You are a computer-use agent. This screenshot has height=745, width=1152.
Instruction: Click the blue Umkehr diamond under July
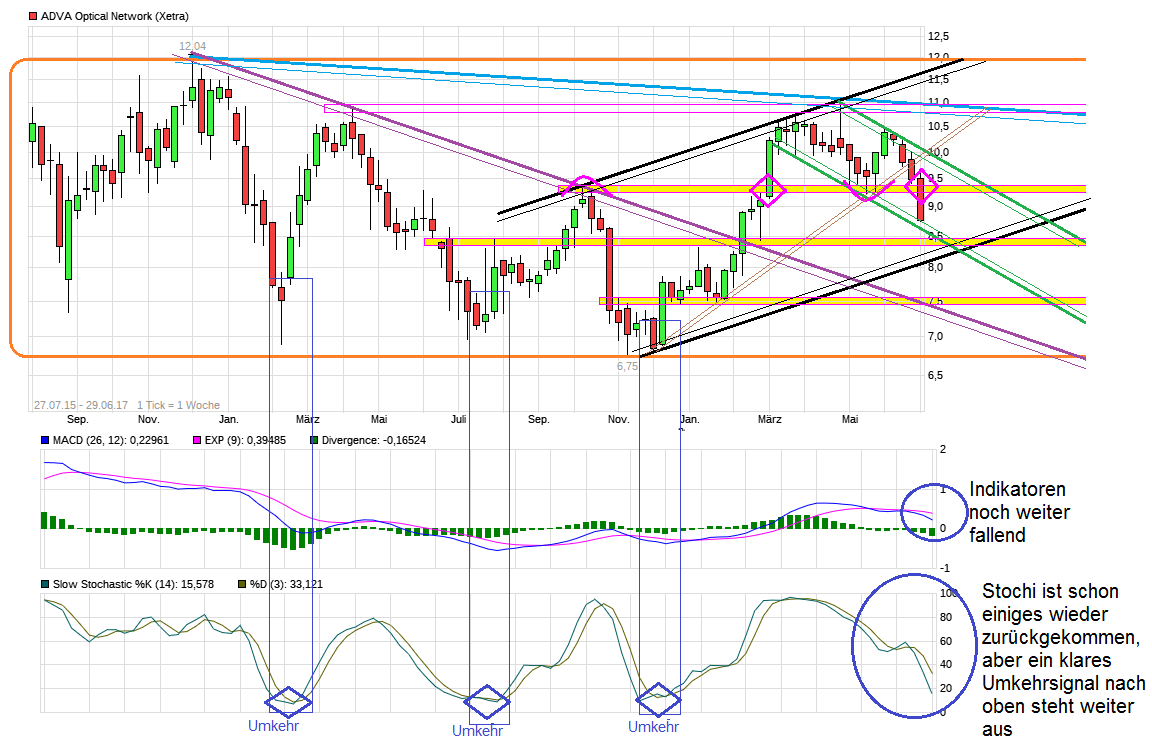point(487,700)
